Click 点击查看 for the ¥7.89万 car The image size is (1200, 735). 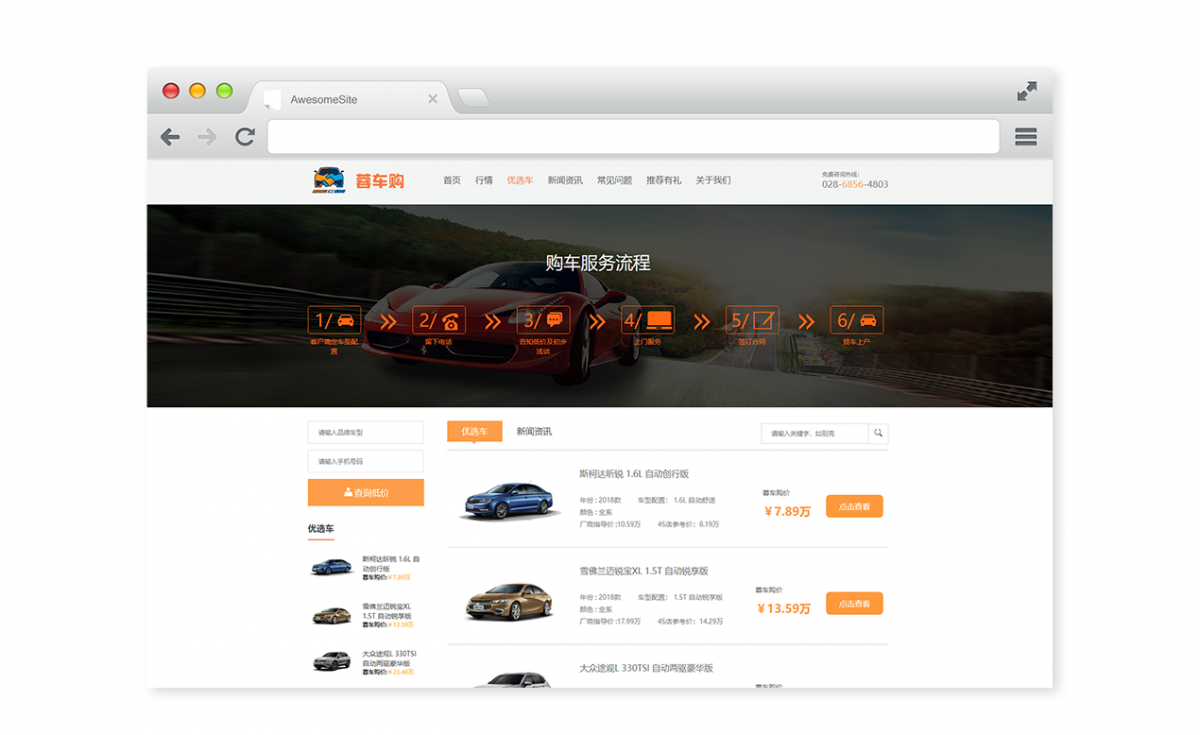pyautogui.click(x=854, y=506)
